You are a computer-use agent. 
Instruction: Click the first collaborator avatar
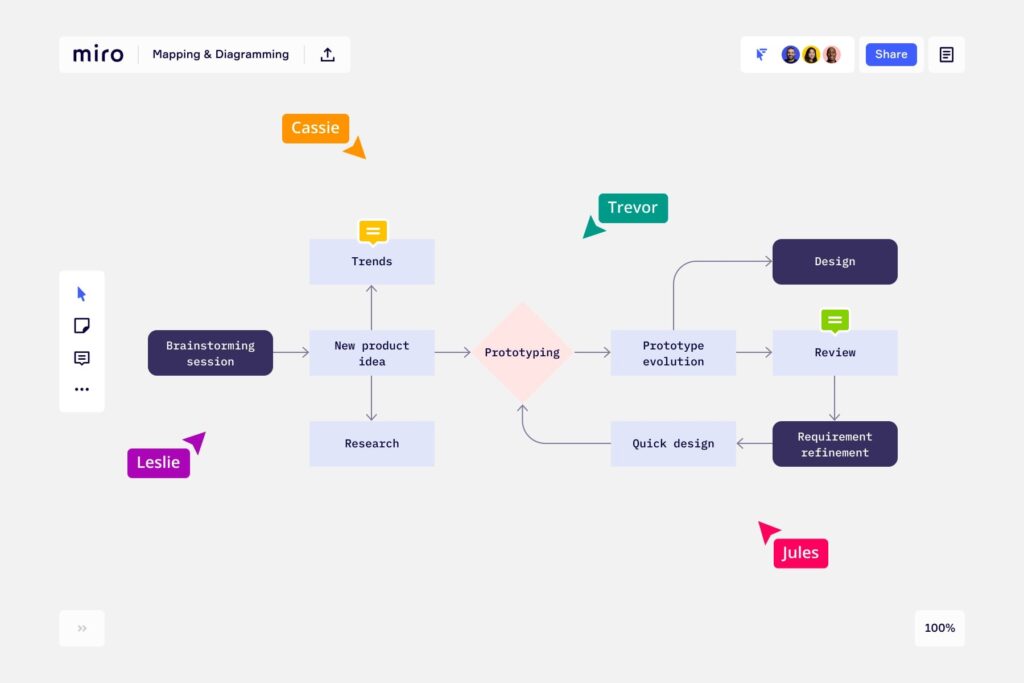[x=790, y=54]
